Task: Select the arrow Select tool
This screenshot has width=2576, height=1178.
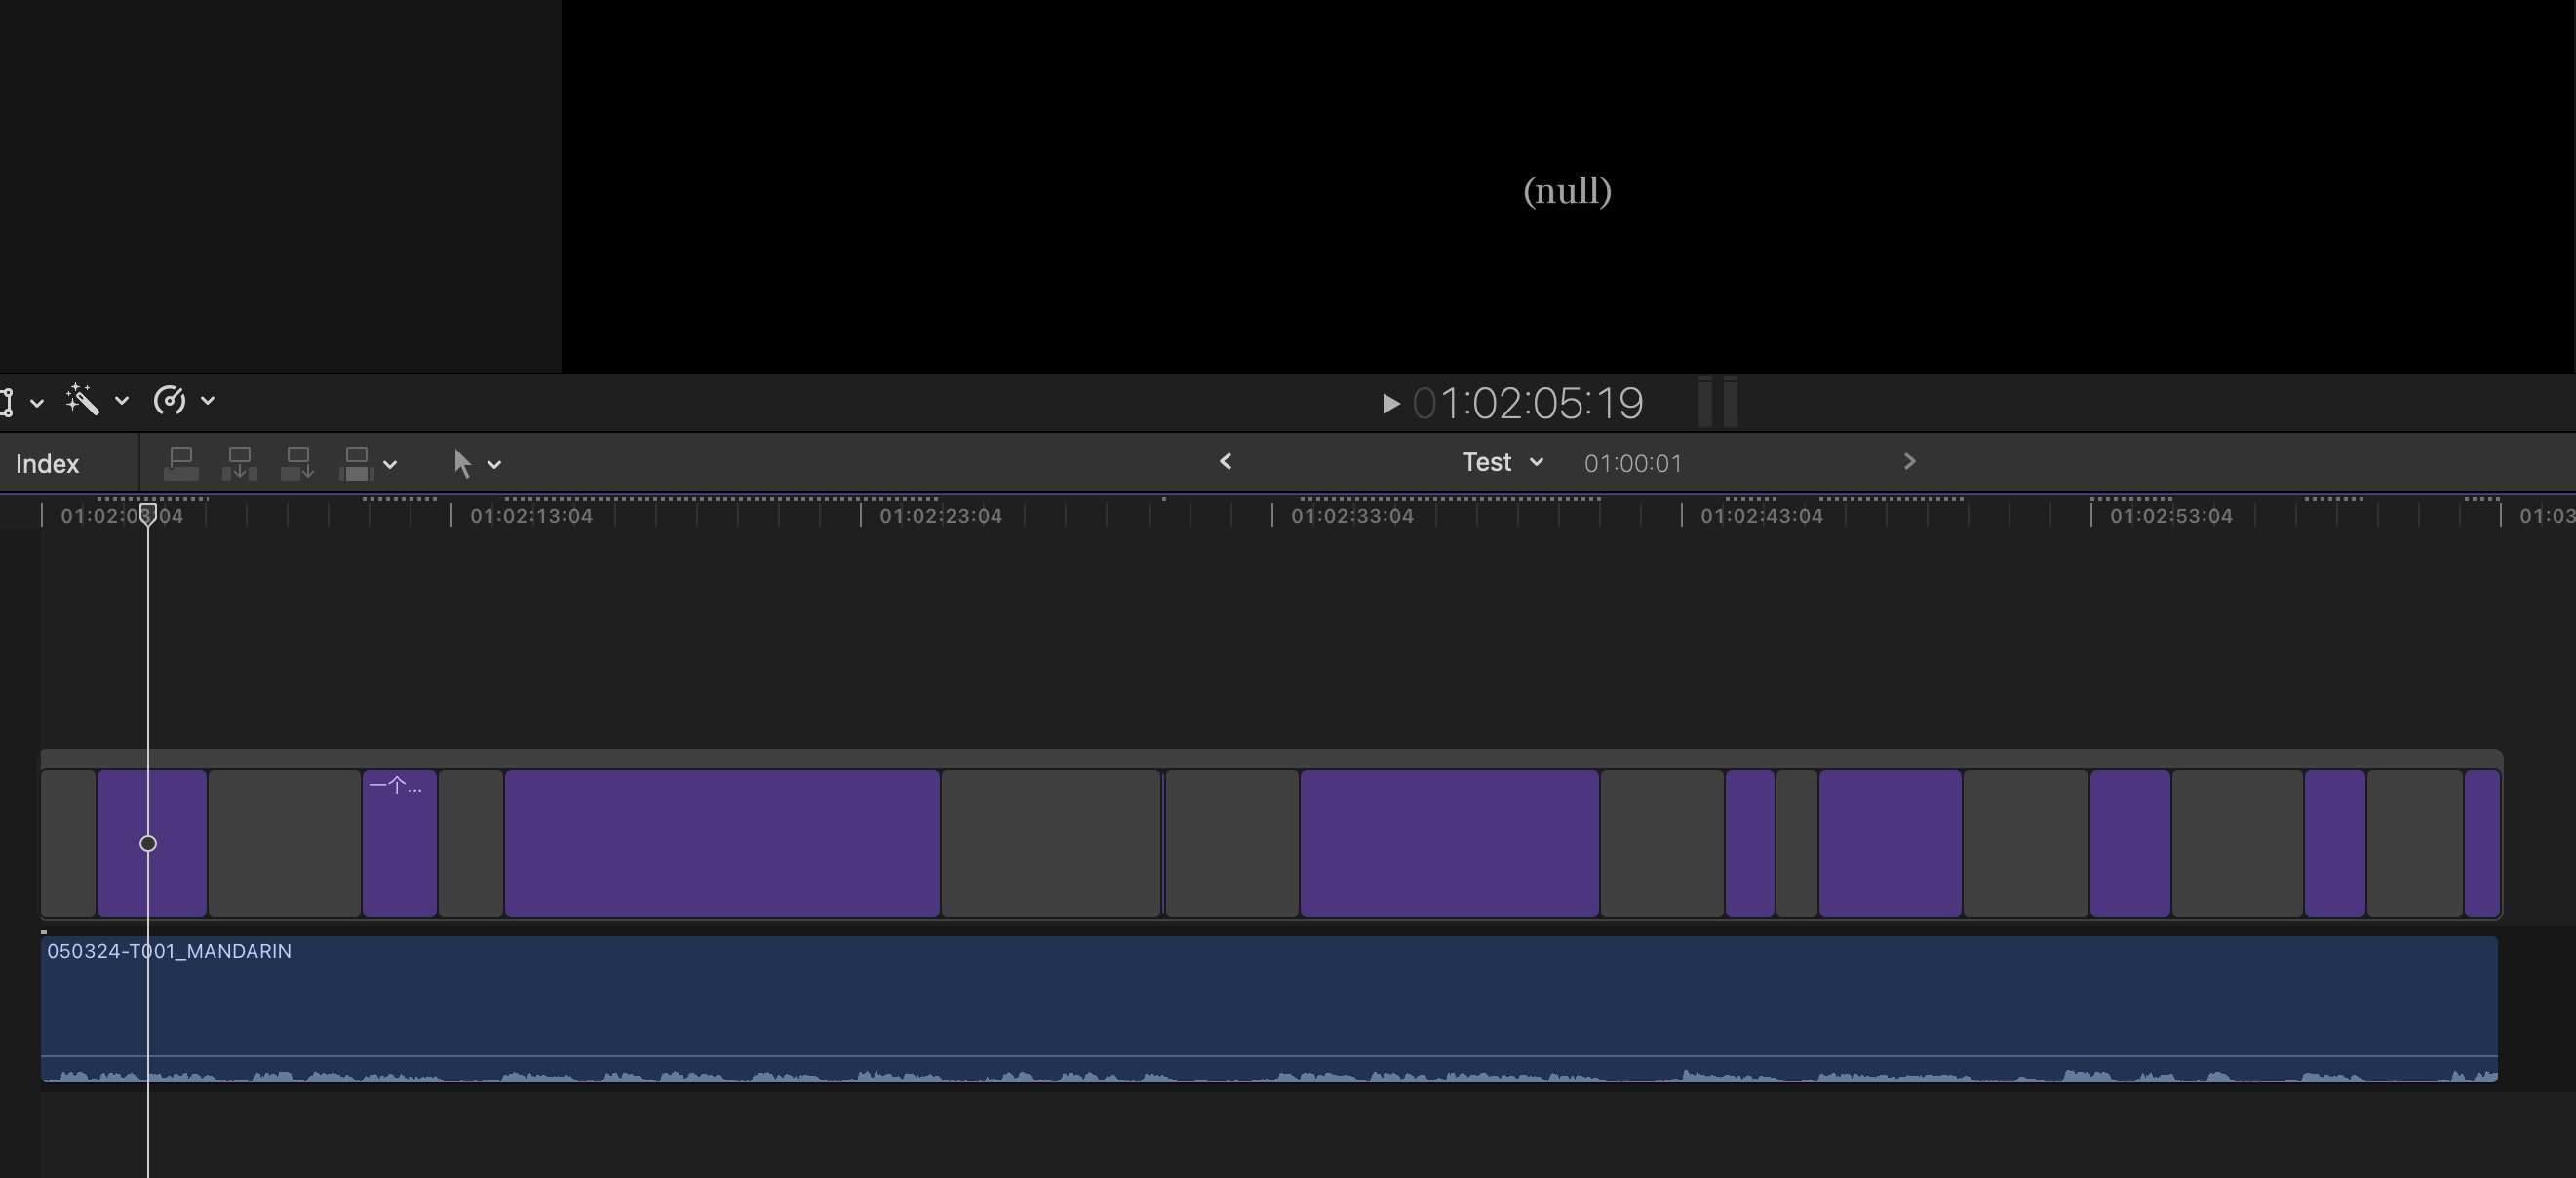Action: click(x=461, y=463)
